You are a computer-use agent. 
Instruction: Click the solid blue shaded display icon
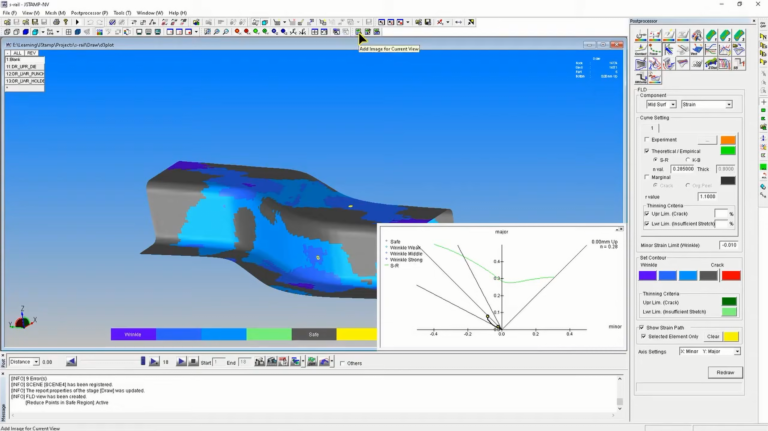[x=25, y=31]
